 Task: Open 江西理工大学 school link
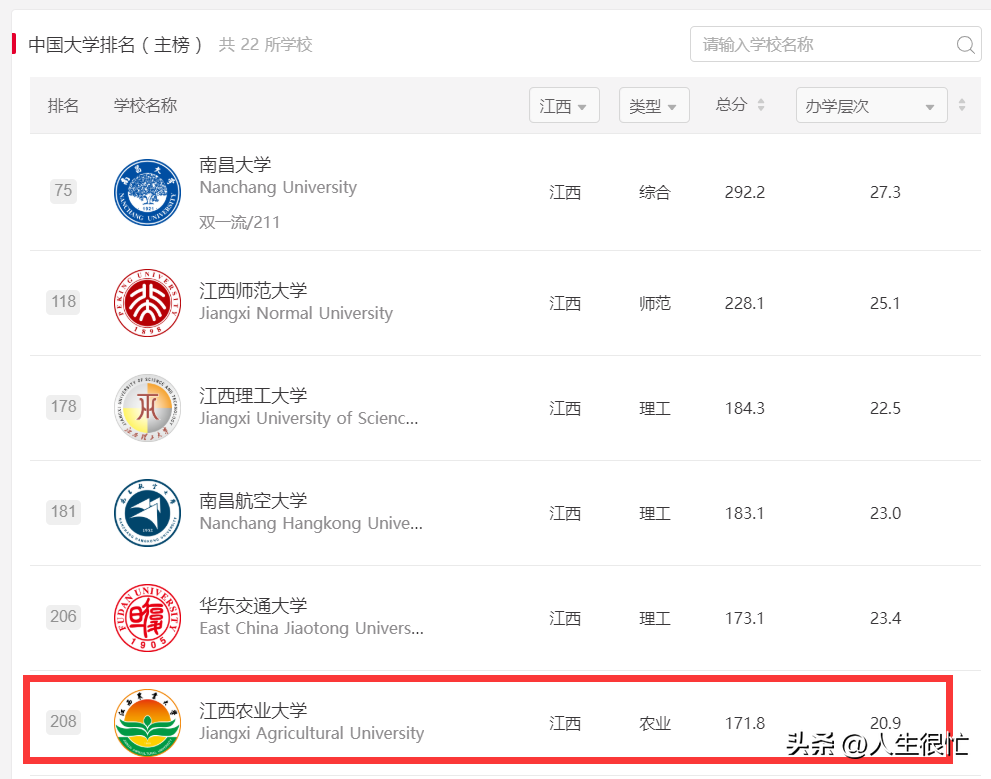(254, 396)
